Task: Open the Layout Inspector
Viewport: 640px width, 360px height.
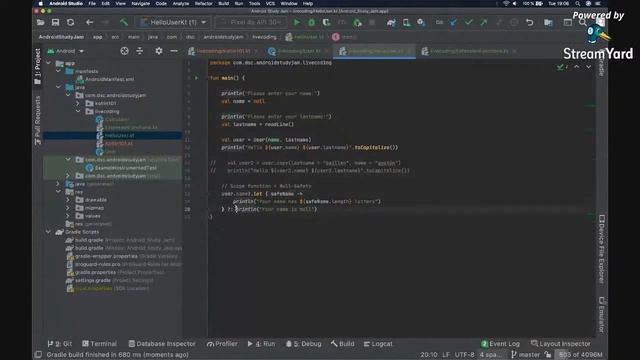Action: pos(561,344)
